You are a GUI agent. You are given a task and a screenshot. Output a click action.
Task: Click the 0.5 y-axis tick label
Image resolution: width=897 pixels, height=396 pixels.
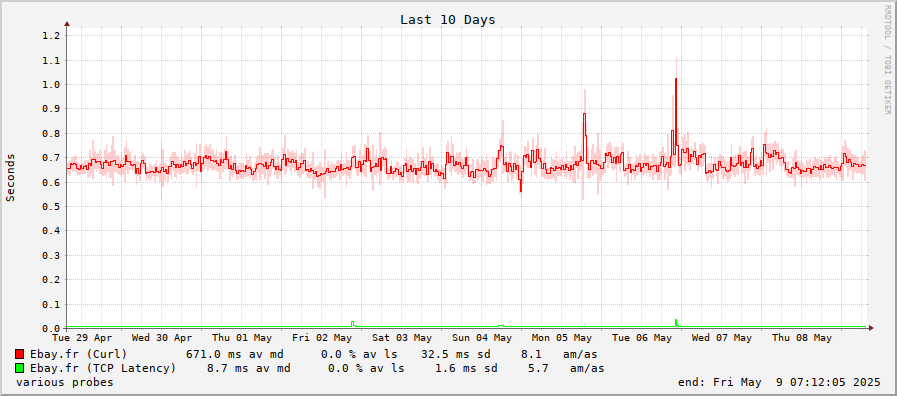click(51, 206)
